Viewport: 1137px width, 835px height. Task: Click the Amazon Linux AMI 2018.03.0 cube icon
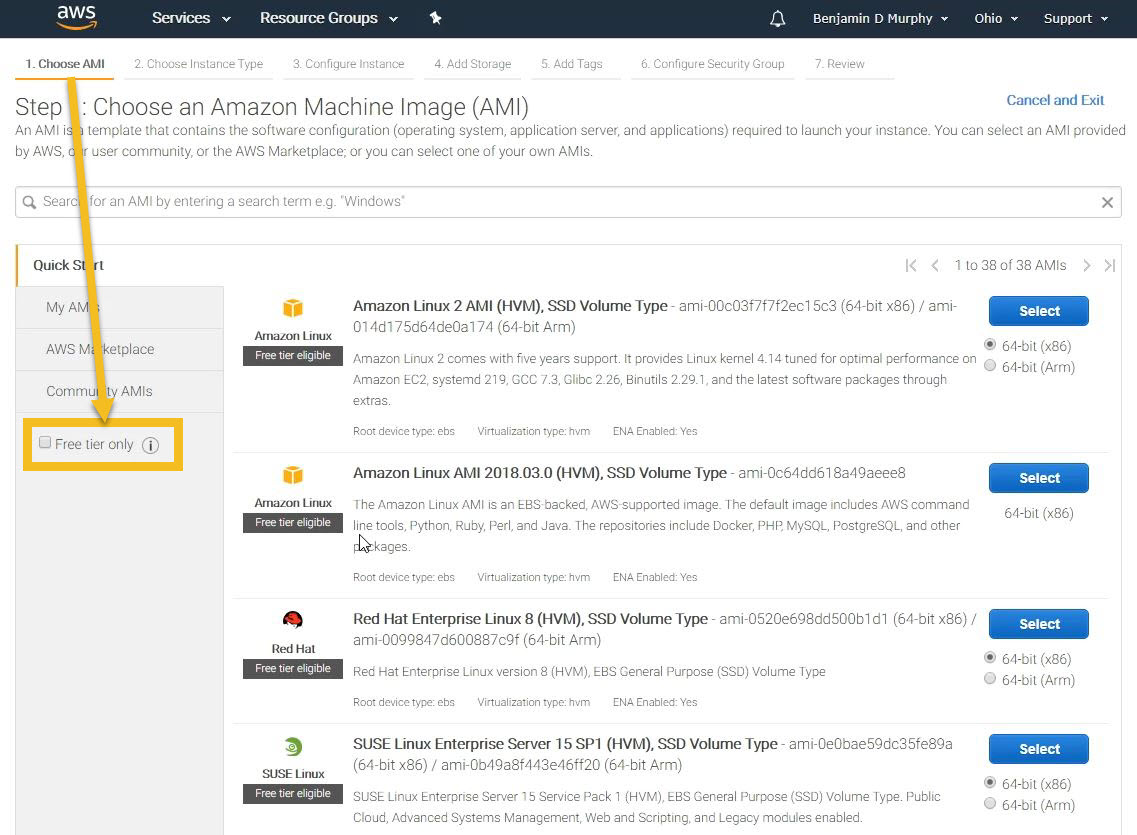(x=293, y=475)
